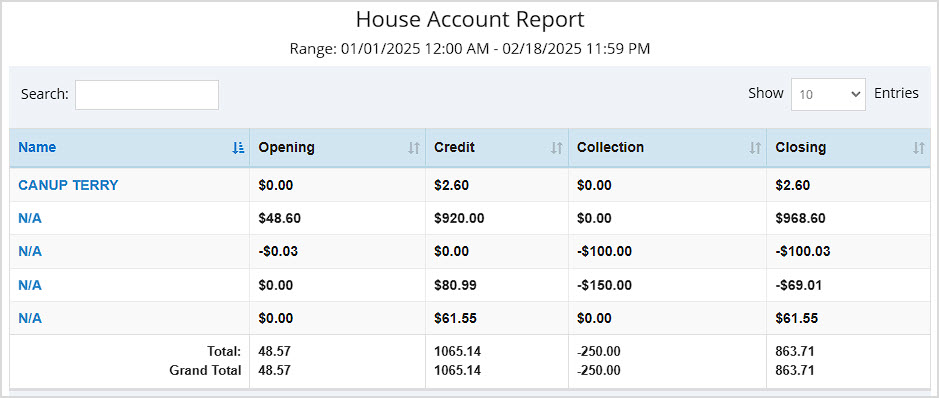Focus the Search input field
939x398 pixels.
point(147,95)
